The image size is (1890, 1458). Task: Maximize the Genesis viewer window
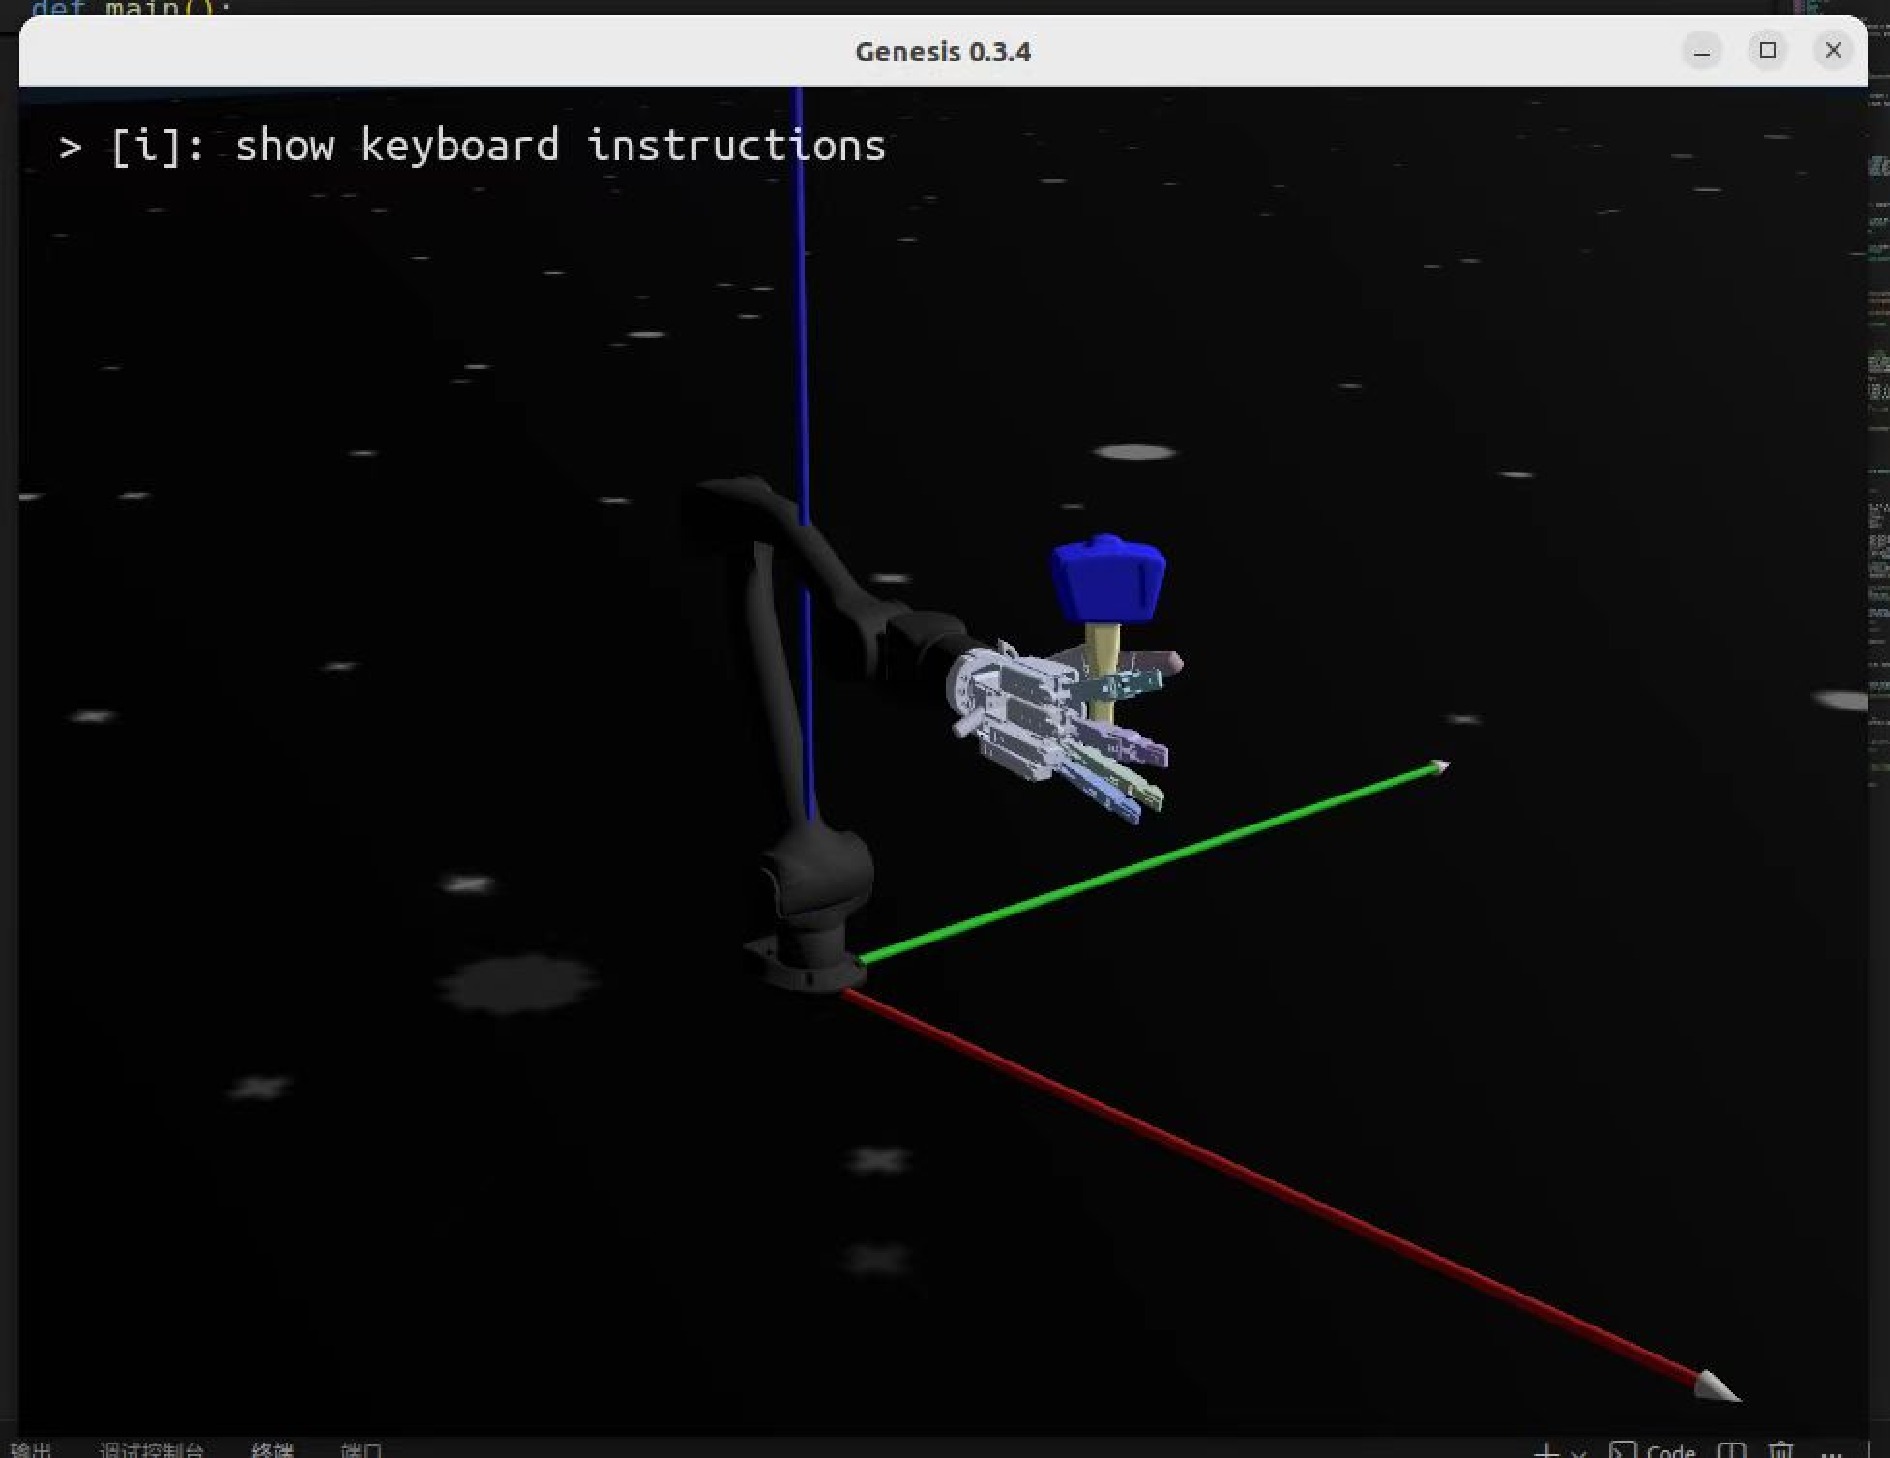(1768, 50)
